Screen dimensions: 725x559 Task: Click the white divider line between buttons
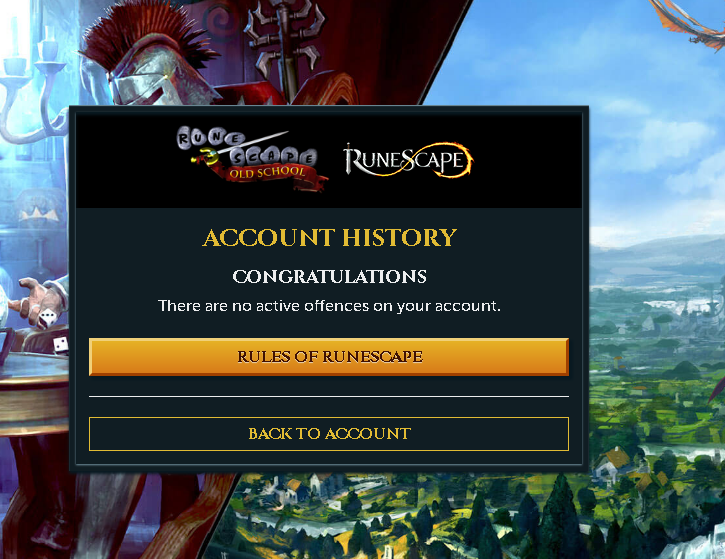(x=329, y=396)
